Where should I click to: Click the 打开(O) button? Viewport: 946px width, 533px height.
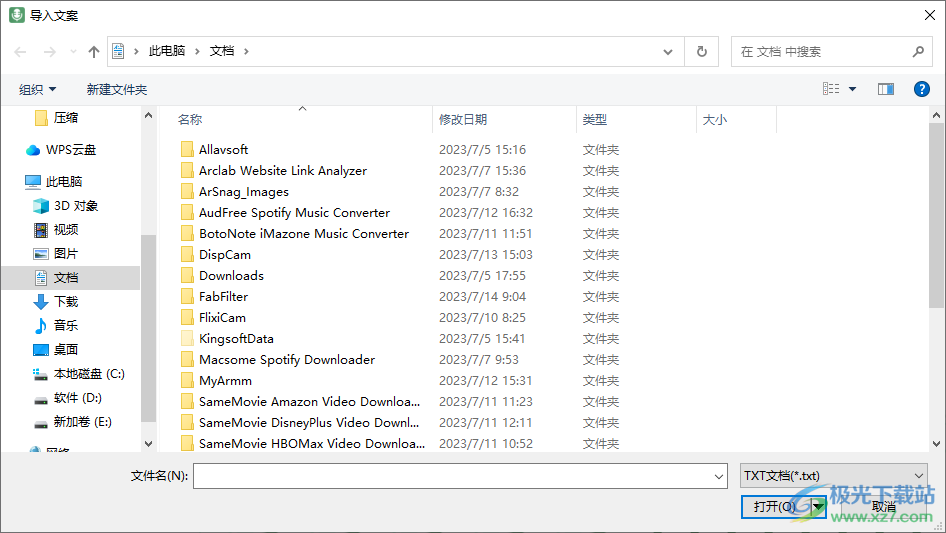[x=775, y=506]
